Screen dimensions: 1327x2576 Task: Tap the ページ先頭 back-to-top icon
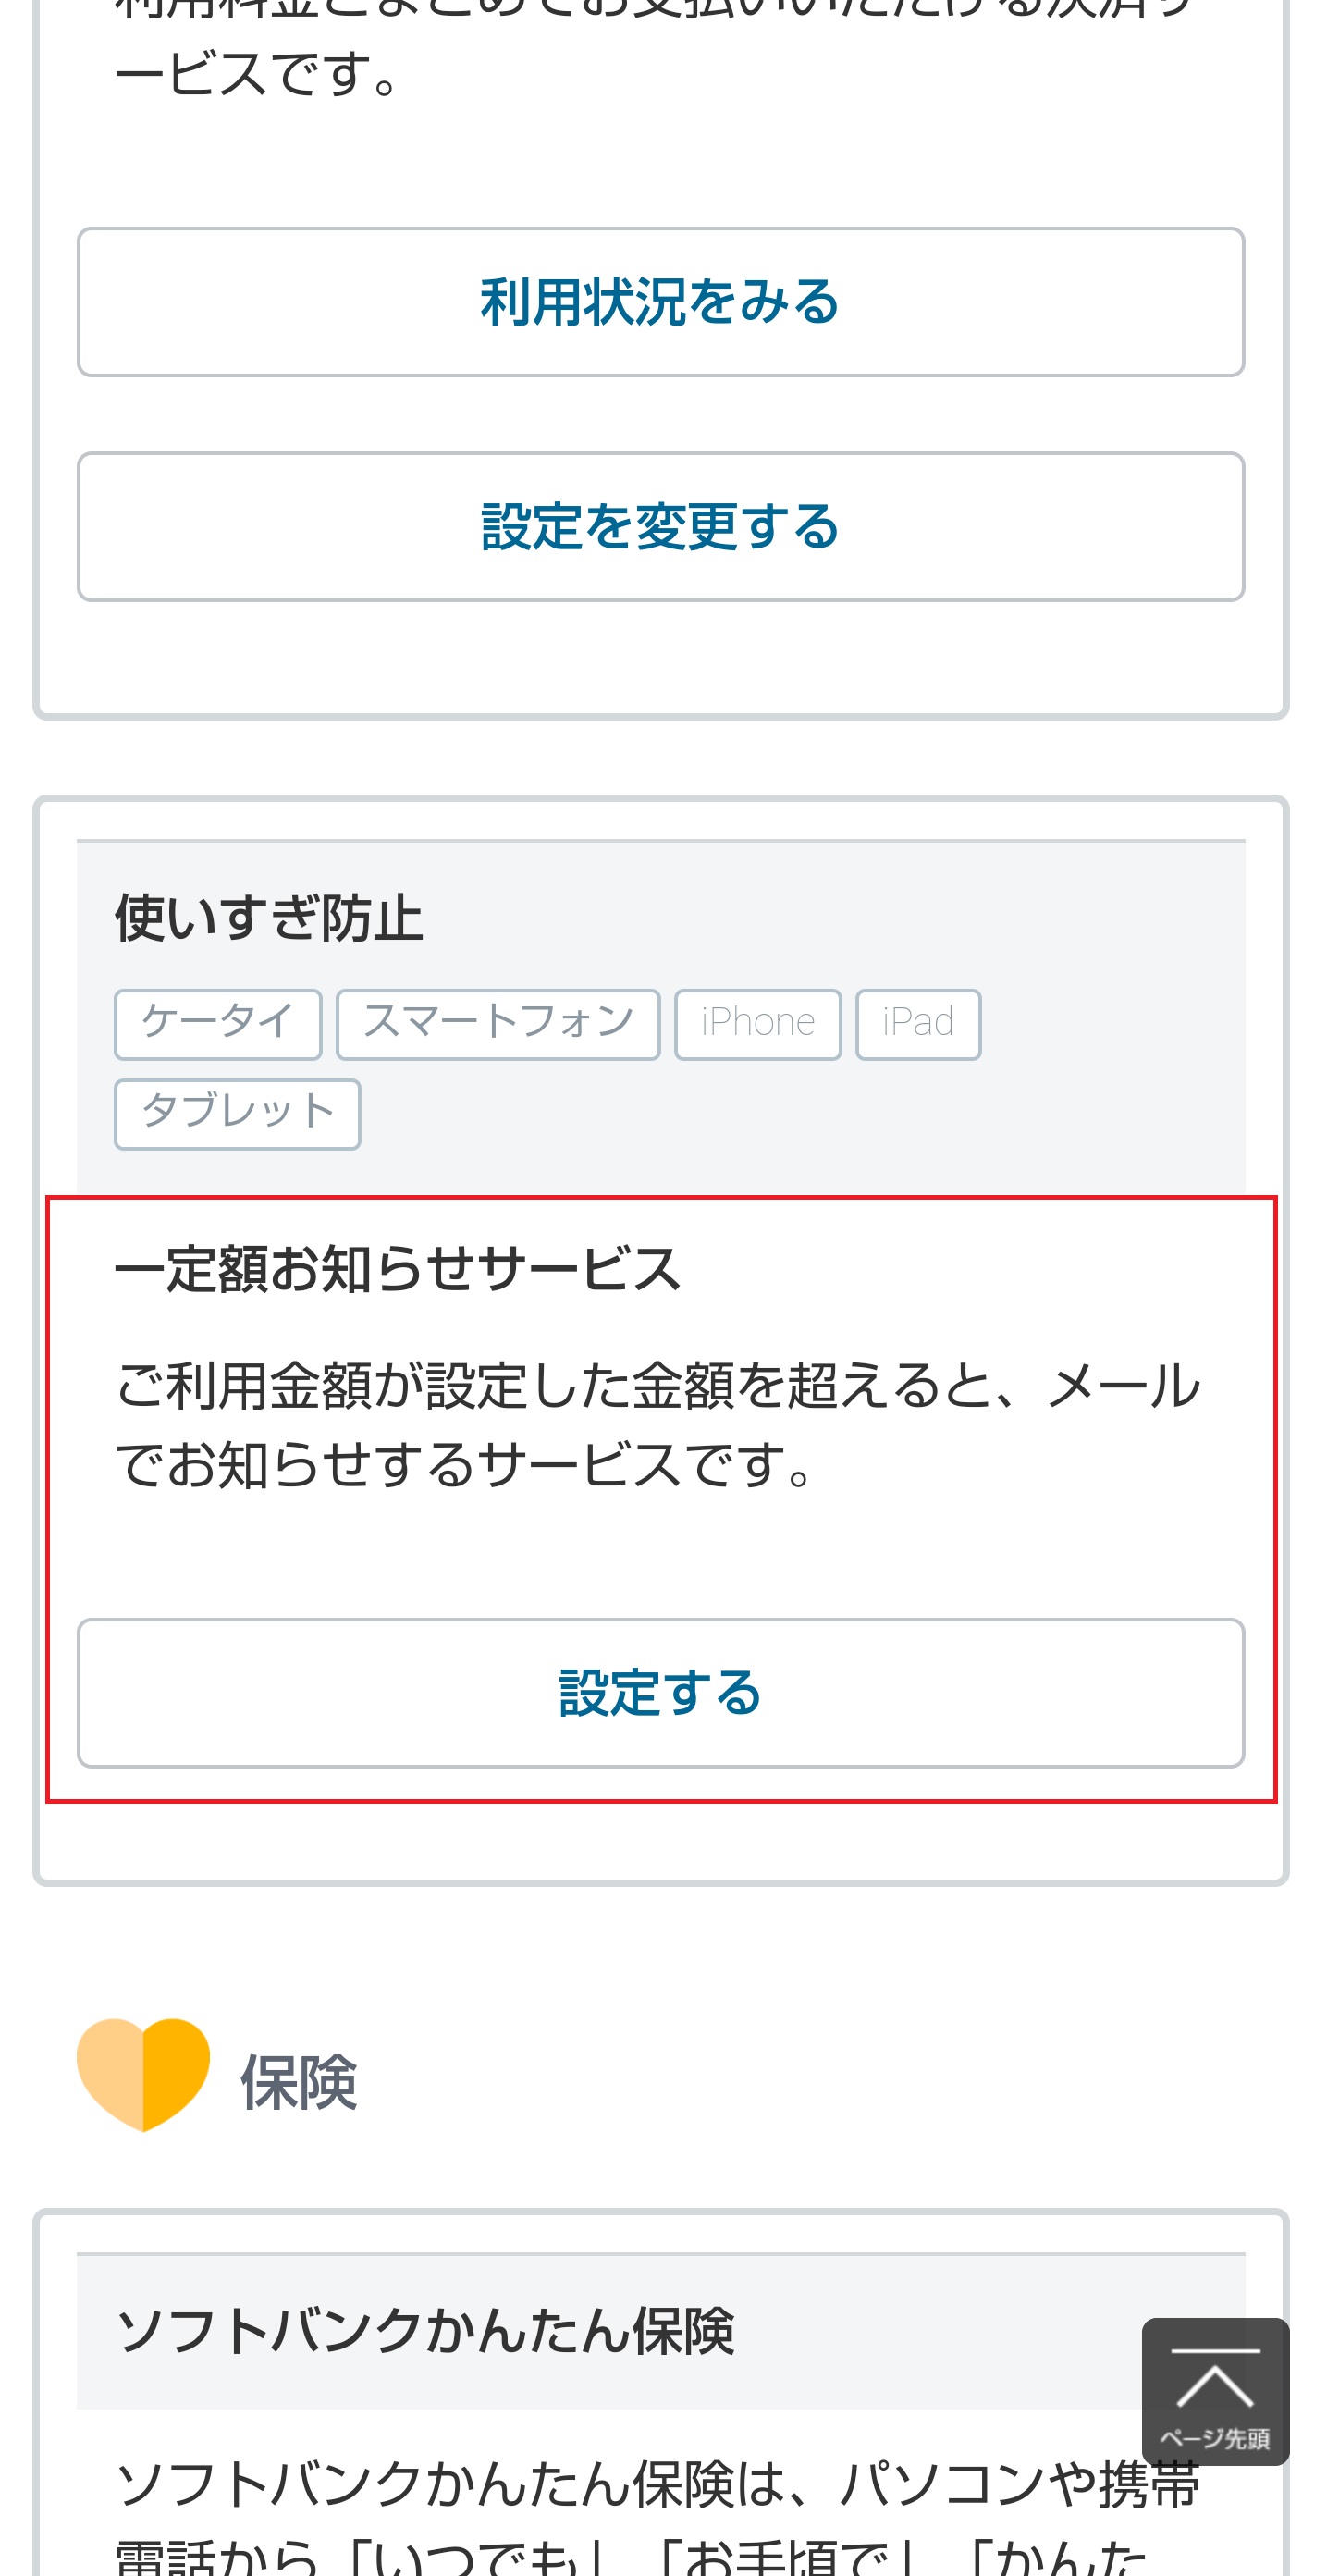tap(1215, 2391)
